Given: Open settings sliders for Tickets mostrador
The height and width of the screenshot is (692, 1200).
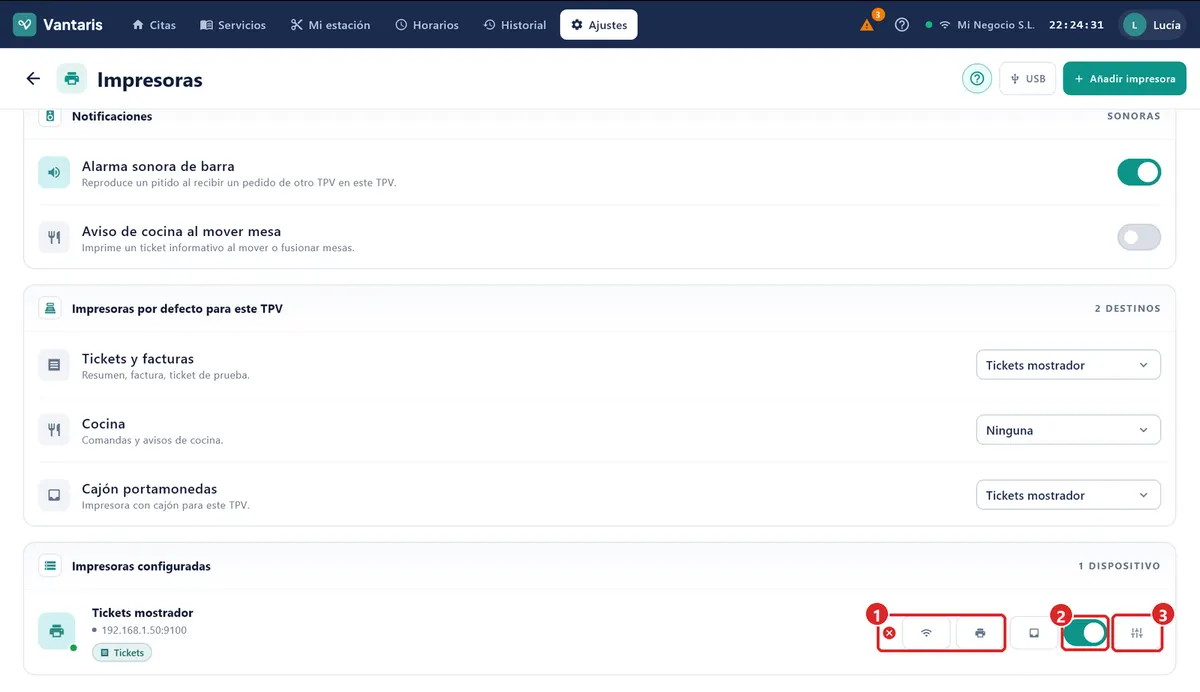Looking at the screenshot, I should (1137, 633).
